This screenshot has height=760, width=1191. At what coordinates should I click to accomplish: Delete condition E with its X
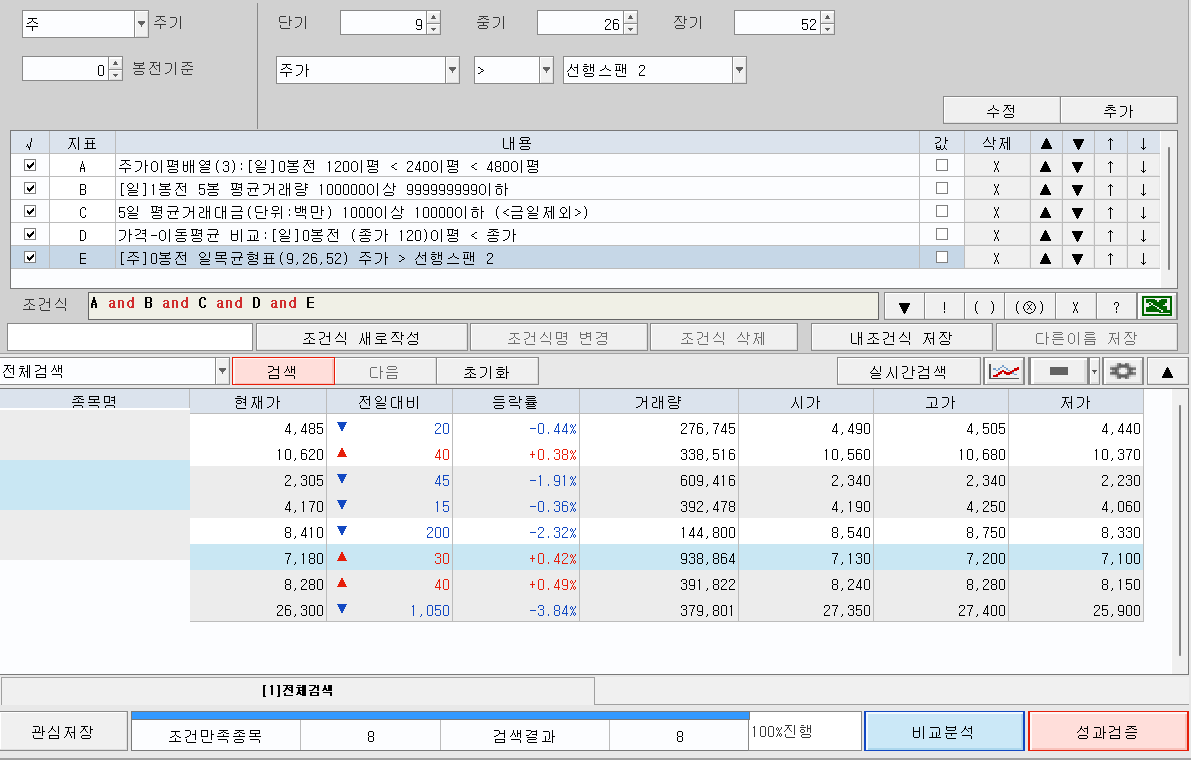(997, 258)
